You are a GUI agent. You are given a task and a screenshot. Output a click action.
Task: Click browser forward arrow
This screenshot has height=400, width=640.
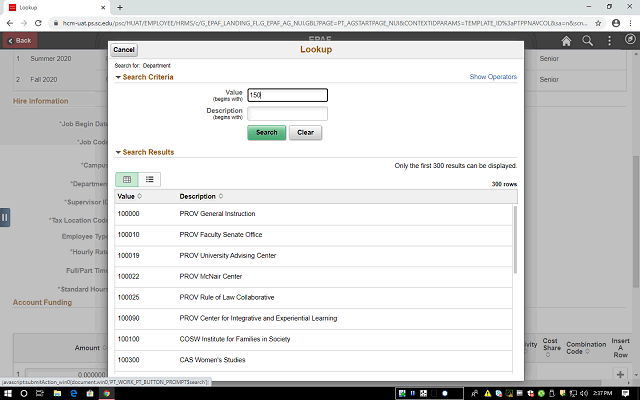24,23
